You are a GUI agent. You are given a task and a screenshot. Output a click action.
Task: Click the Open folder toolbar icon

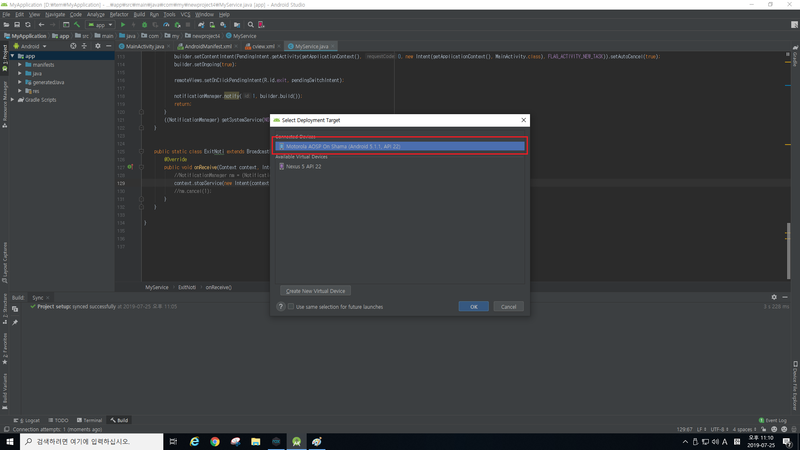tap(6, 24)
